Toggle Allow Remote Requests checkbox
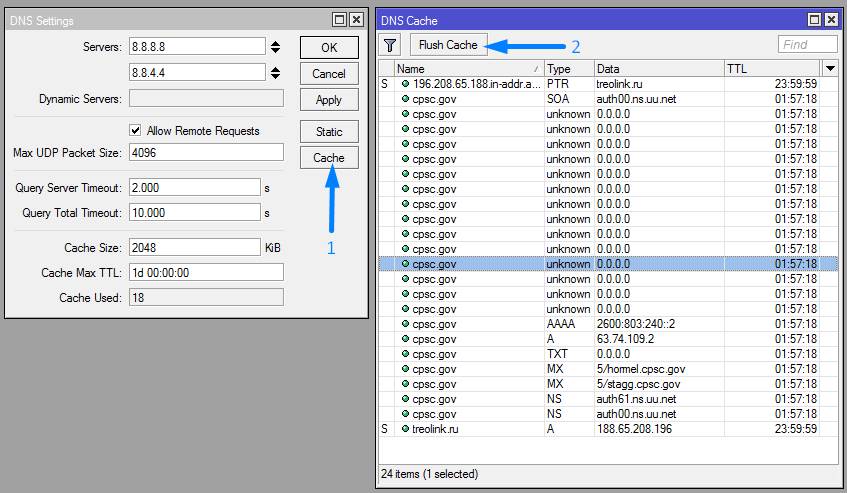Screen dimensions: 847x493 [136, 131]
